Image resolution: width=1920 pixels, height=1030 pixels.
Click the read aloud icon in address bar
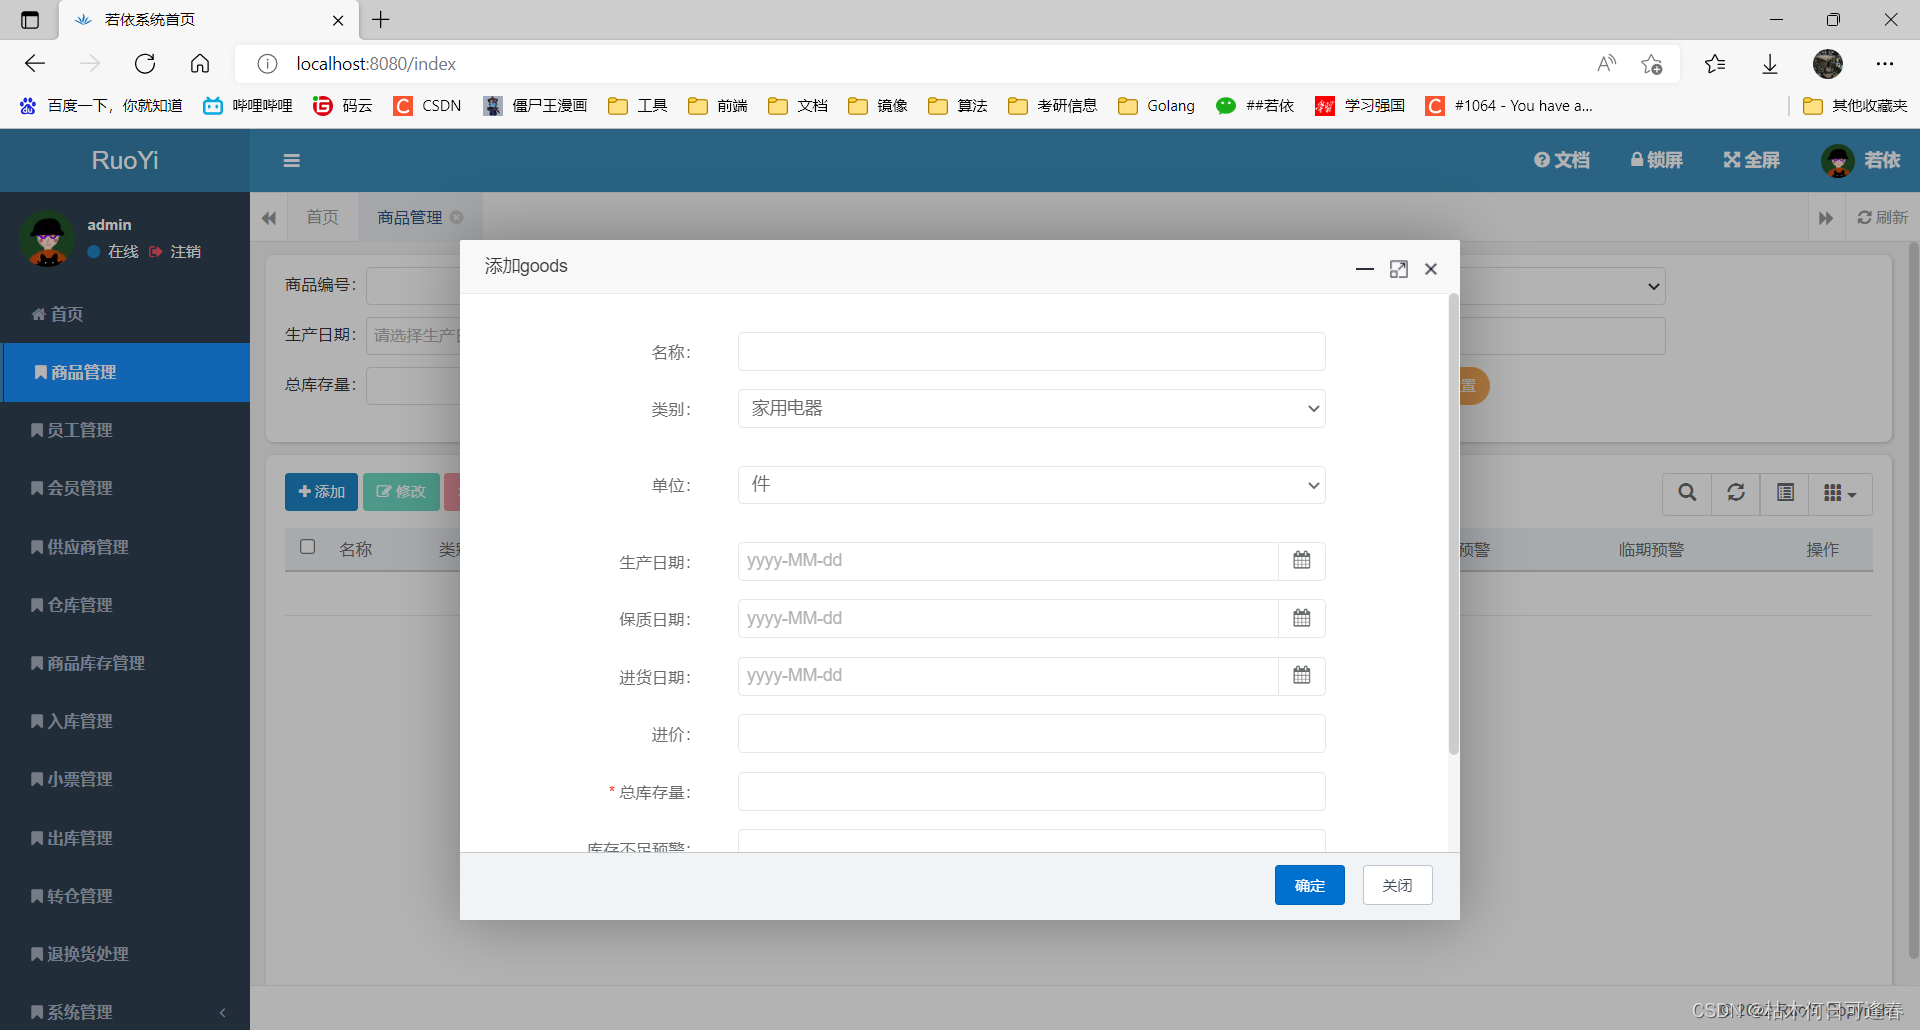[1606, 64]
